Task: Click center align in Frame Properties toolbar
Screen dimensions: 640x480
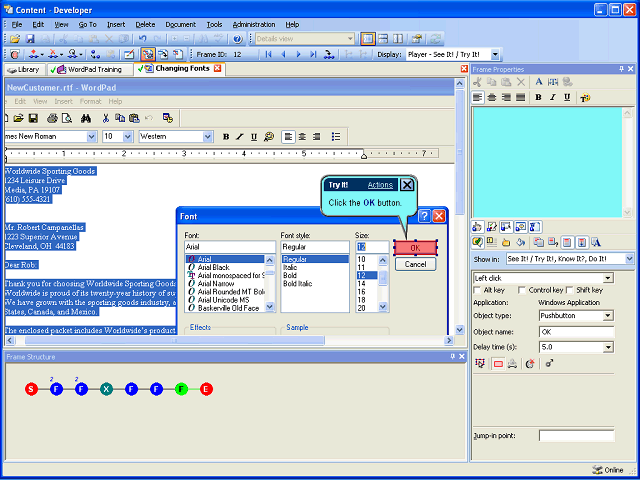Action: coord(492,98)
